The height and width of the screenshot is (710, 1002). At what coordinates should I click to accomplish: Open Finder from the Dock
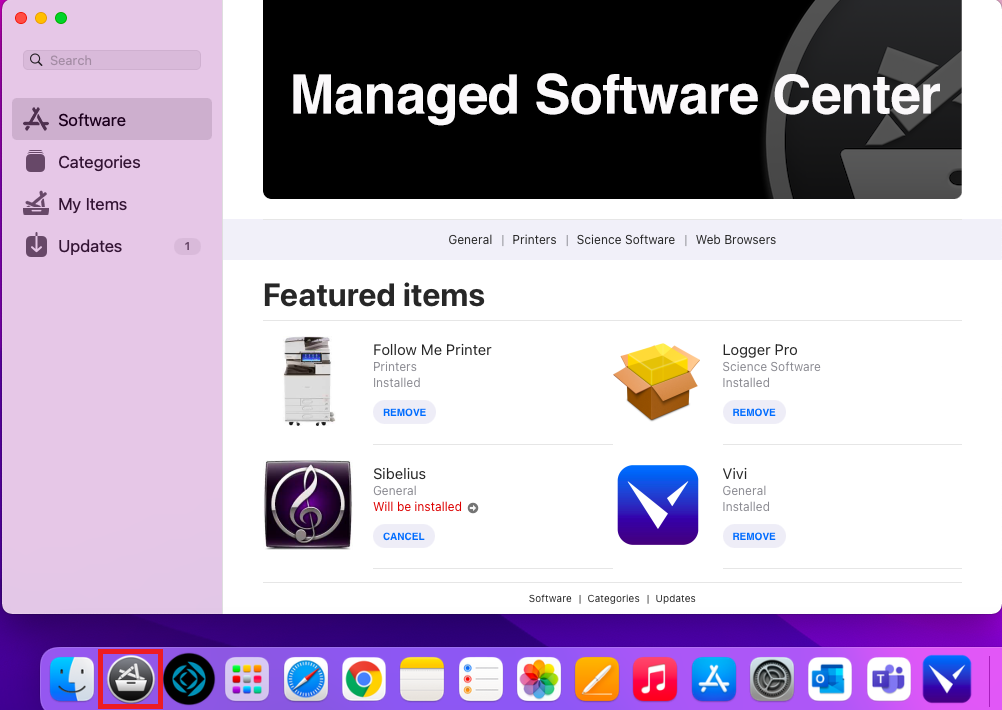tap(72, 678)
